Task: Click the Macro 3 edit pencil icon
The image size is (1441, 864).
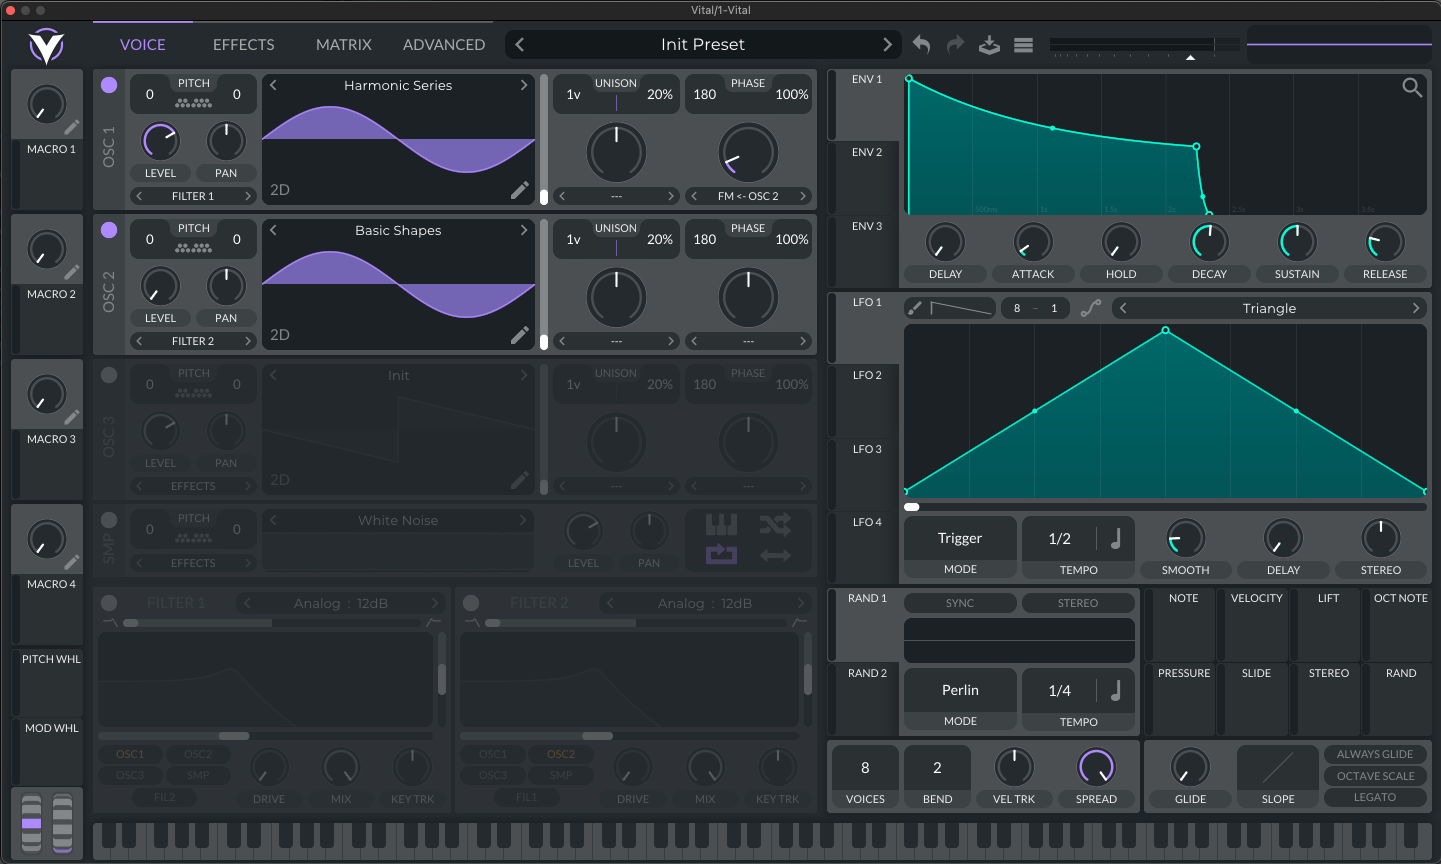Action: point(72,417)
